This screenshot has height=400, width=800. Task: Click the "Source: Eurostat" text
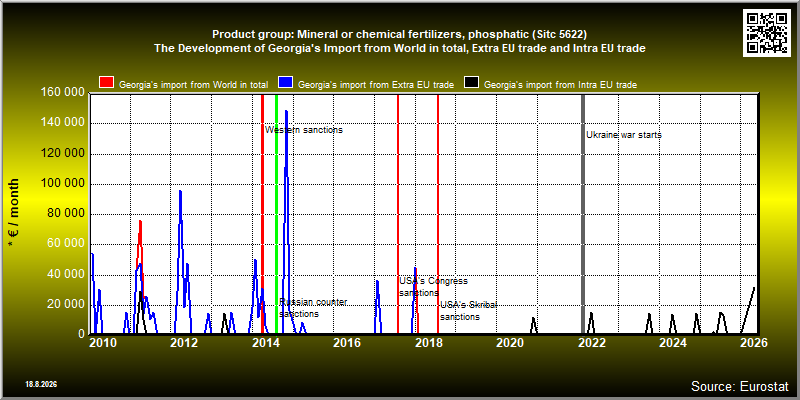point(740,386)
